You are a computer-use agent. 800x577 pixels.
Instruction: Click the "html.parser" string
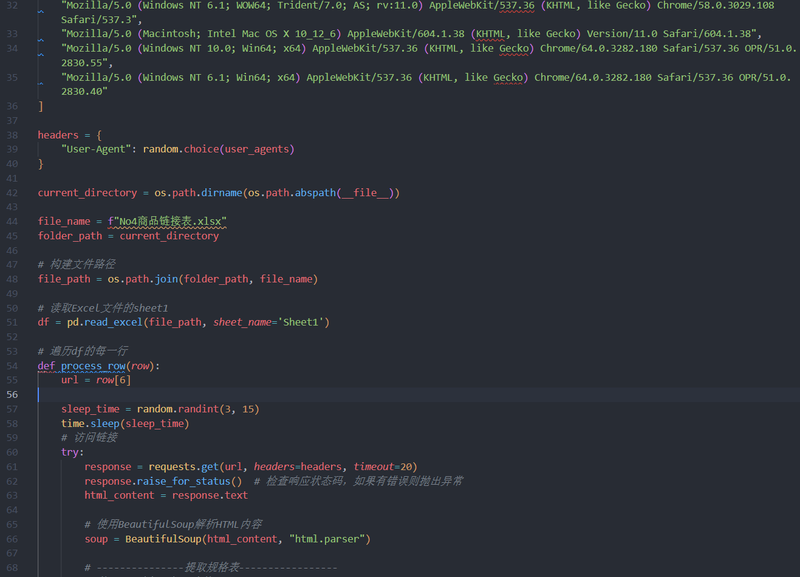327,539
